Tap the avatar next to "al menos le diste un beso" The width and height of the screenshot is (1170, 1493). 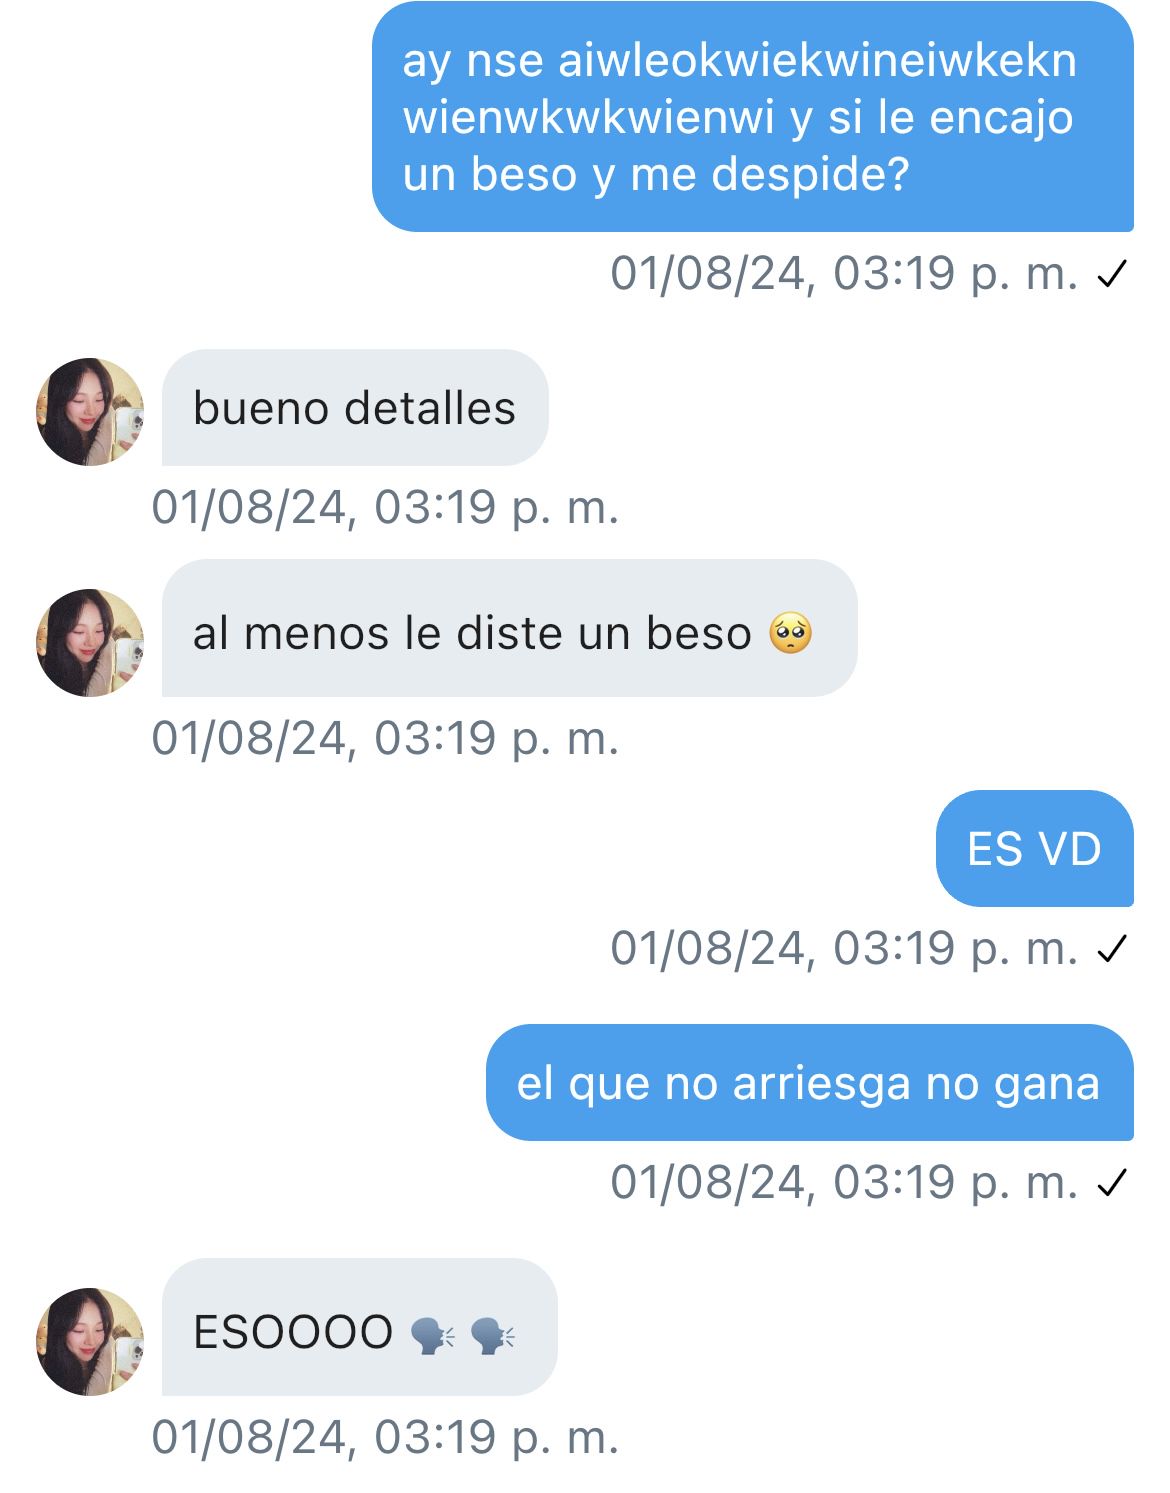tap(90, 643)
